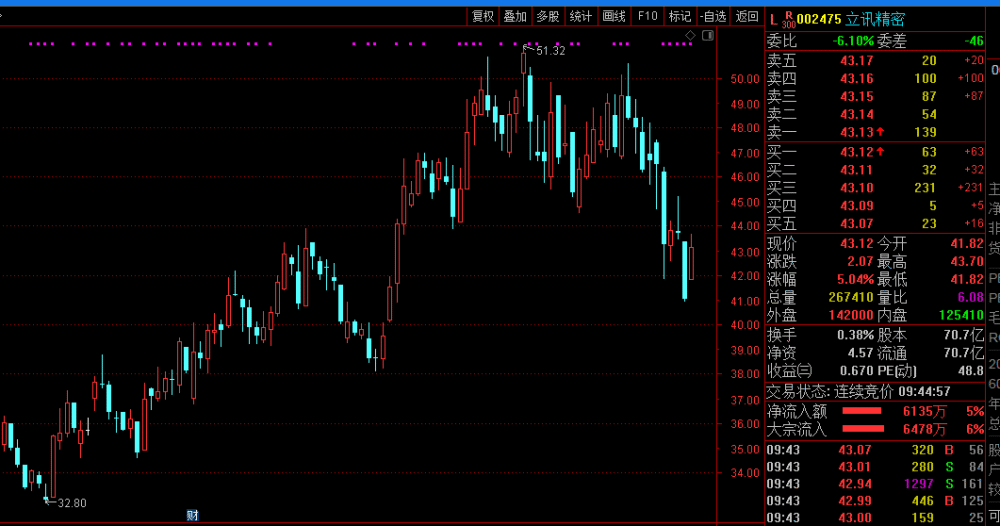Click the R300 badge icon
The image size is (1000, 526).
click(788, 20)
